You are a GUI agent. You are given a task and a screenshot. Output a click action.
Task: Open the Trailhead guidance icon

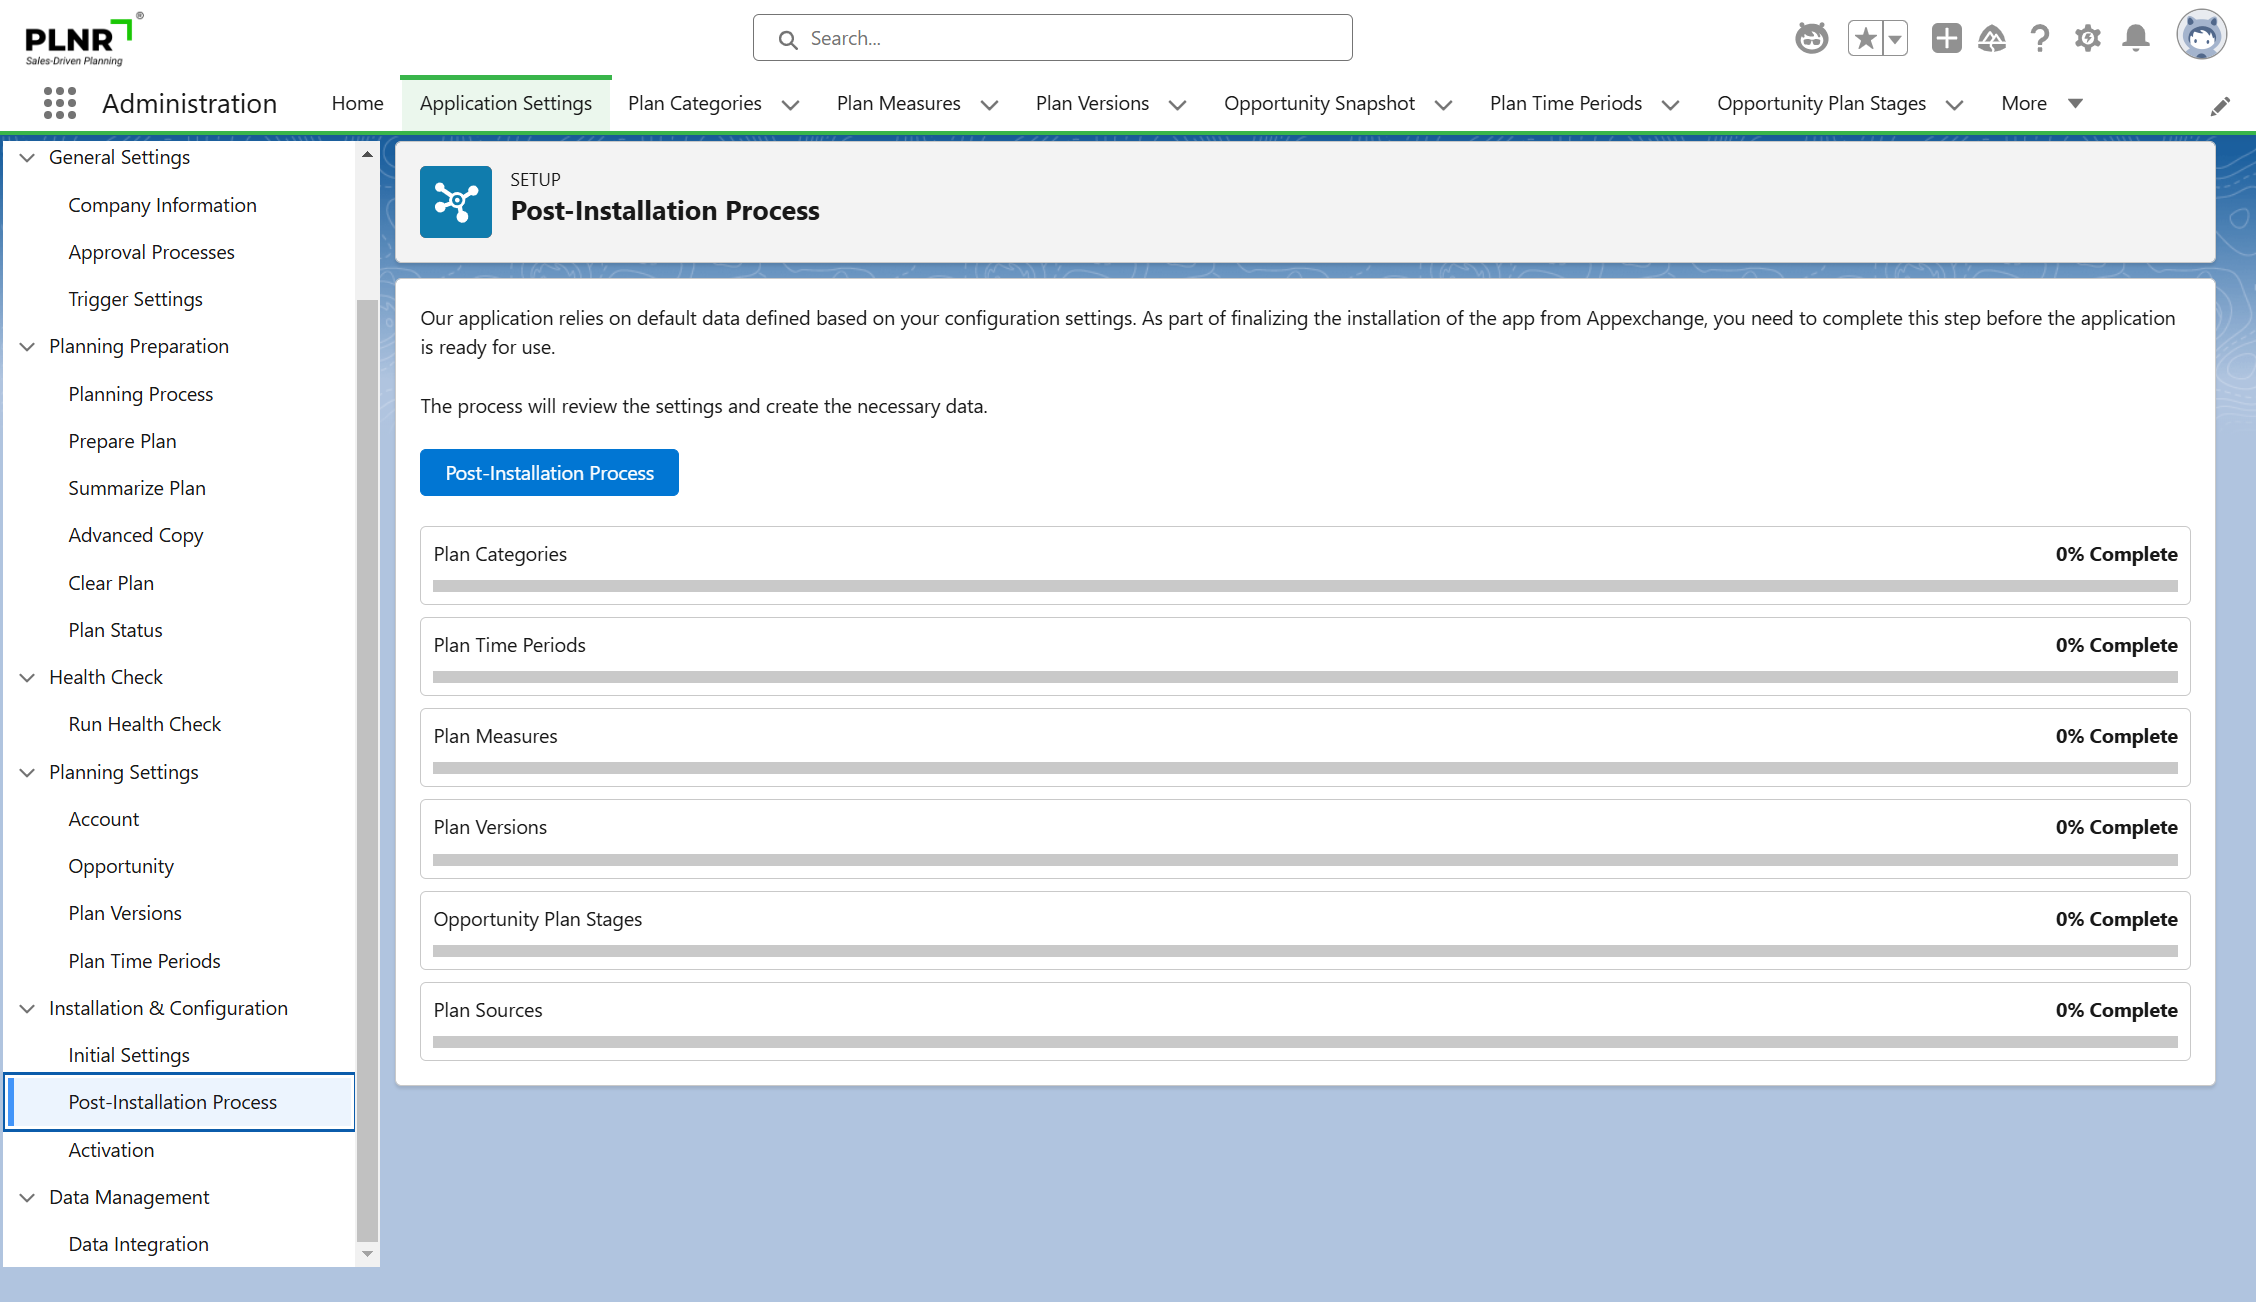pos(1992,38)
